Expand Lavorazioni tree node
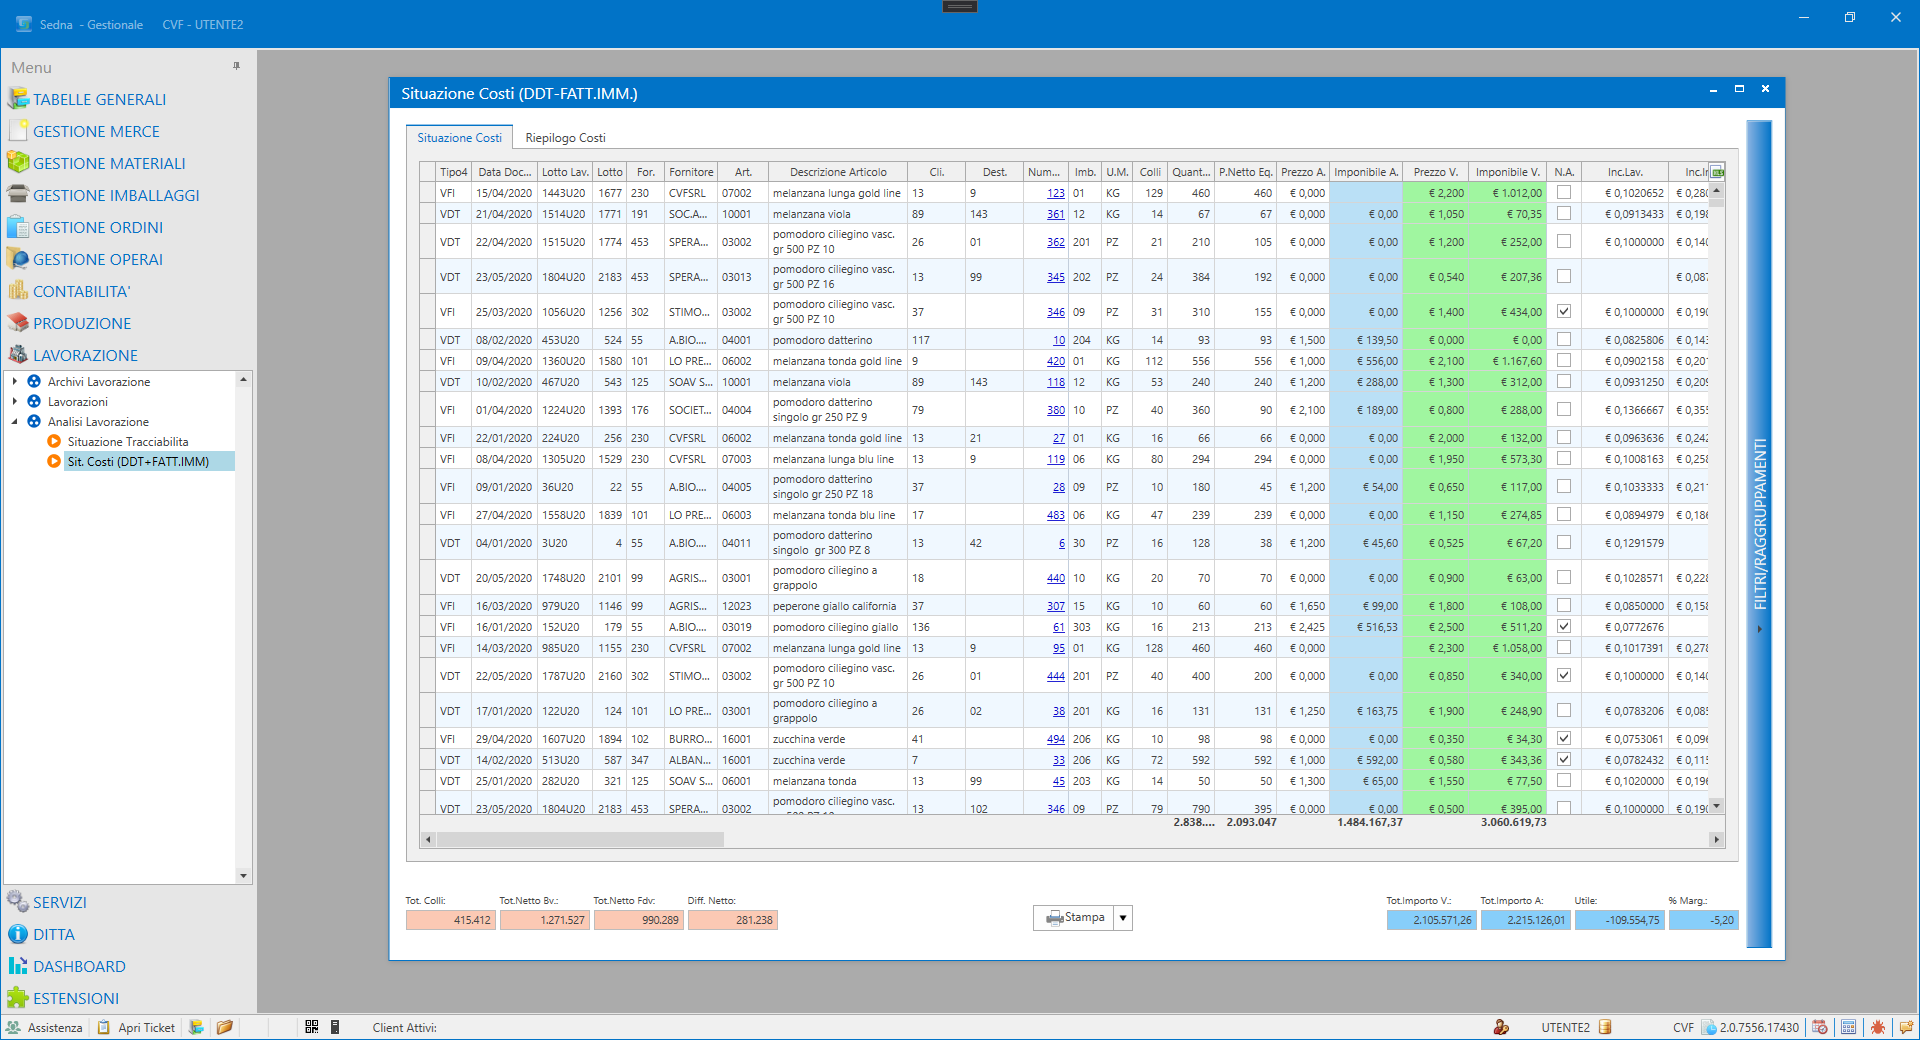This screenshot has width=1920, height=1040. (14, 401)
